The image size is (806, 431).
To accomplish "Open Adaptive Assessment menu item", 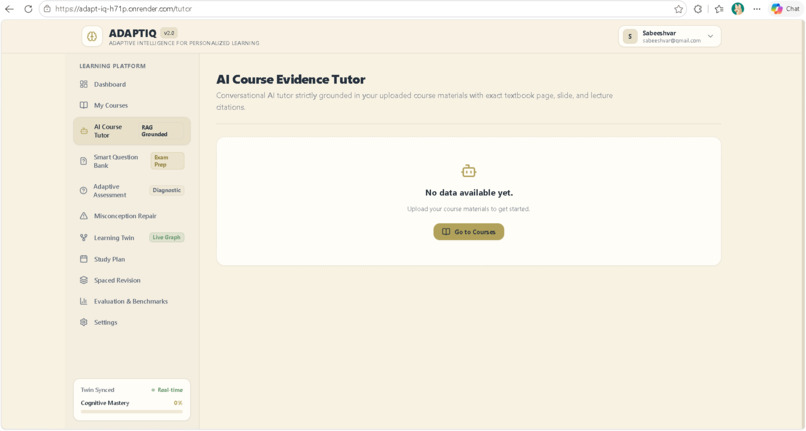I will [132, 190].
